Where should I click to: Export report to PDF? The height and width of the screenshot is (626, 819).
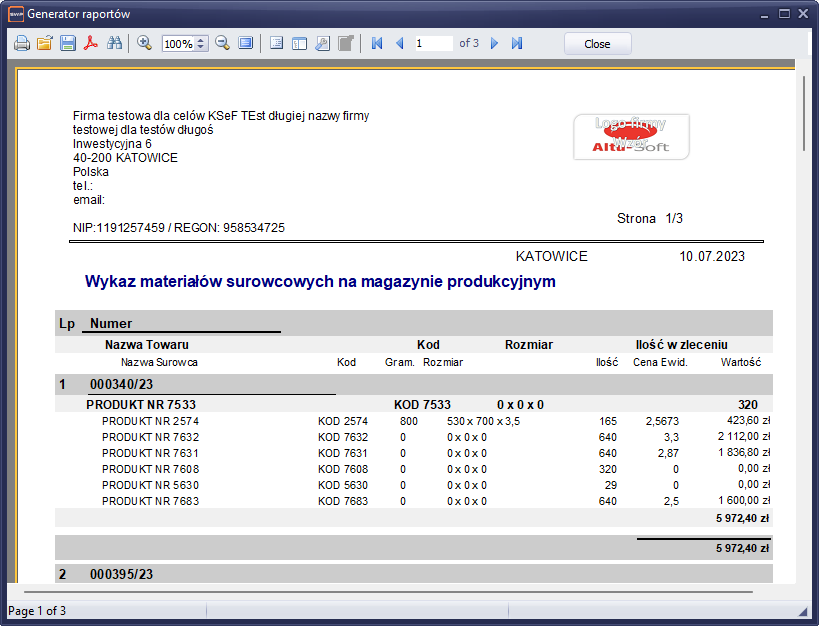(90, 44)
